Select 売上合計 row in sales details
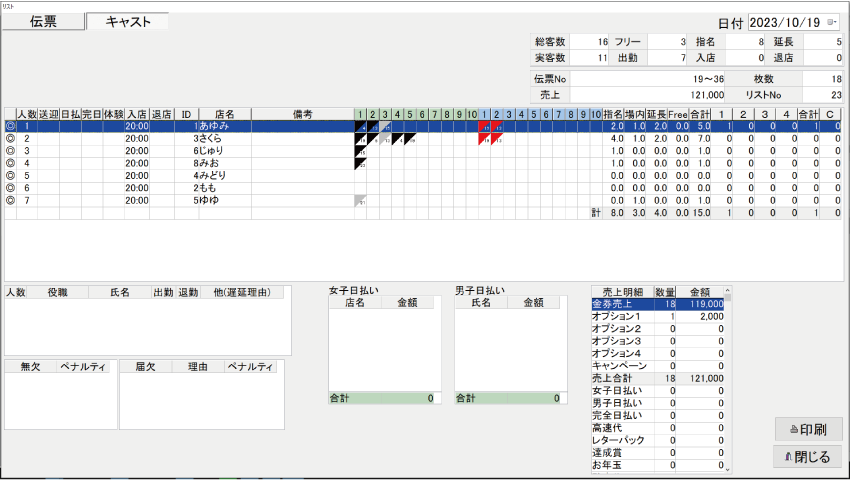 pyautogui.click(x=658, y=379)
